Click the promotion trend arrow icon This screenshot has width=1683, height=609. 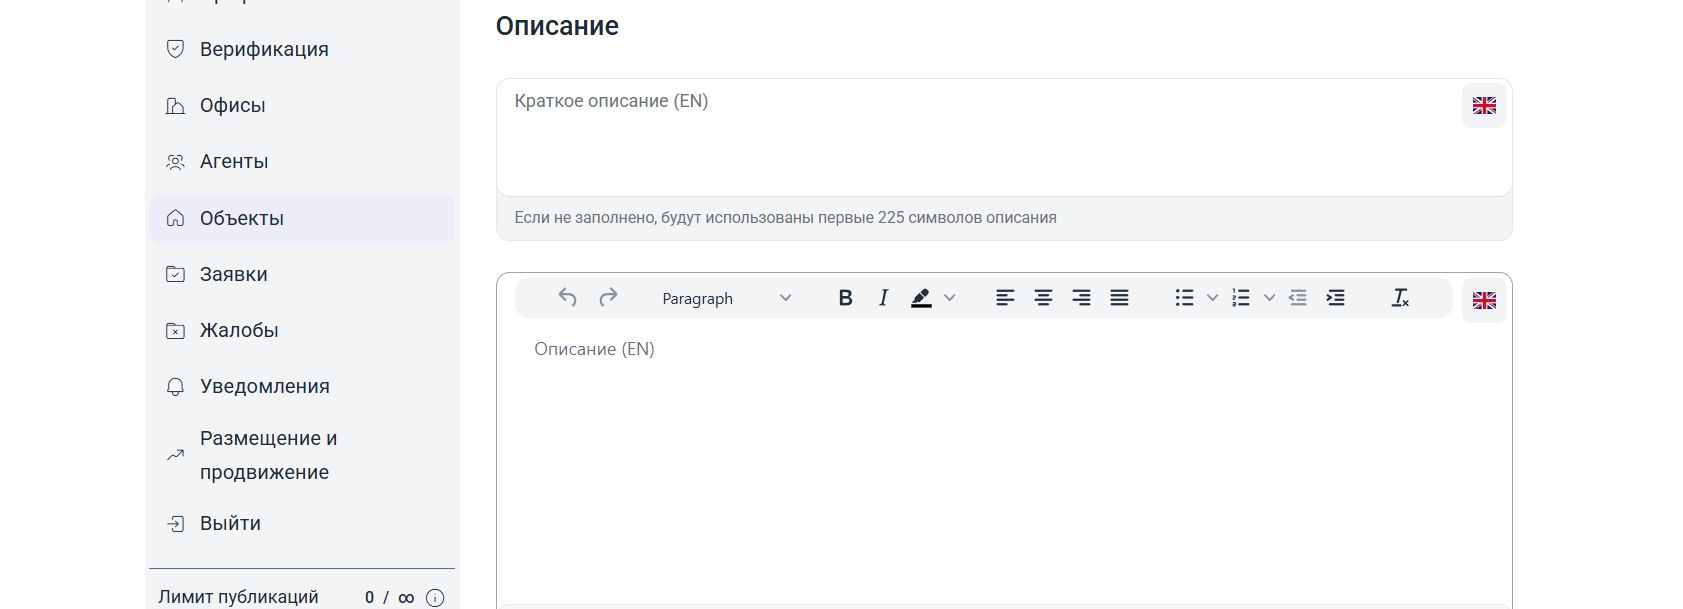tap(175, 455)
